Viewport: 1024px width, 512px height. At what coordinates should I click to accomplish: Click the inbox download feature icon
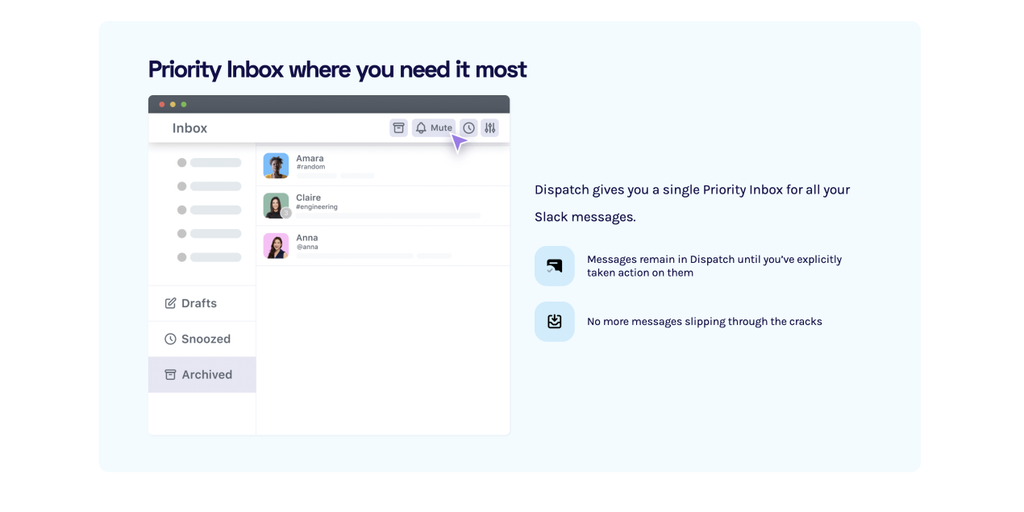click(x=554, y=321)
